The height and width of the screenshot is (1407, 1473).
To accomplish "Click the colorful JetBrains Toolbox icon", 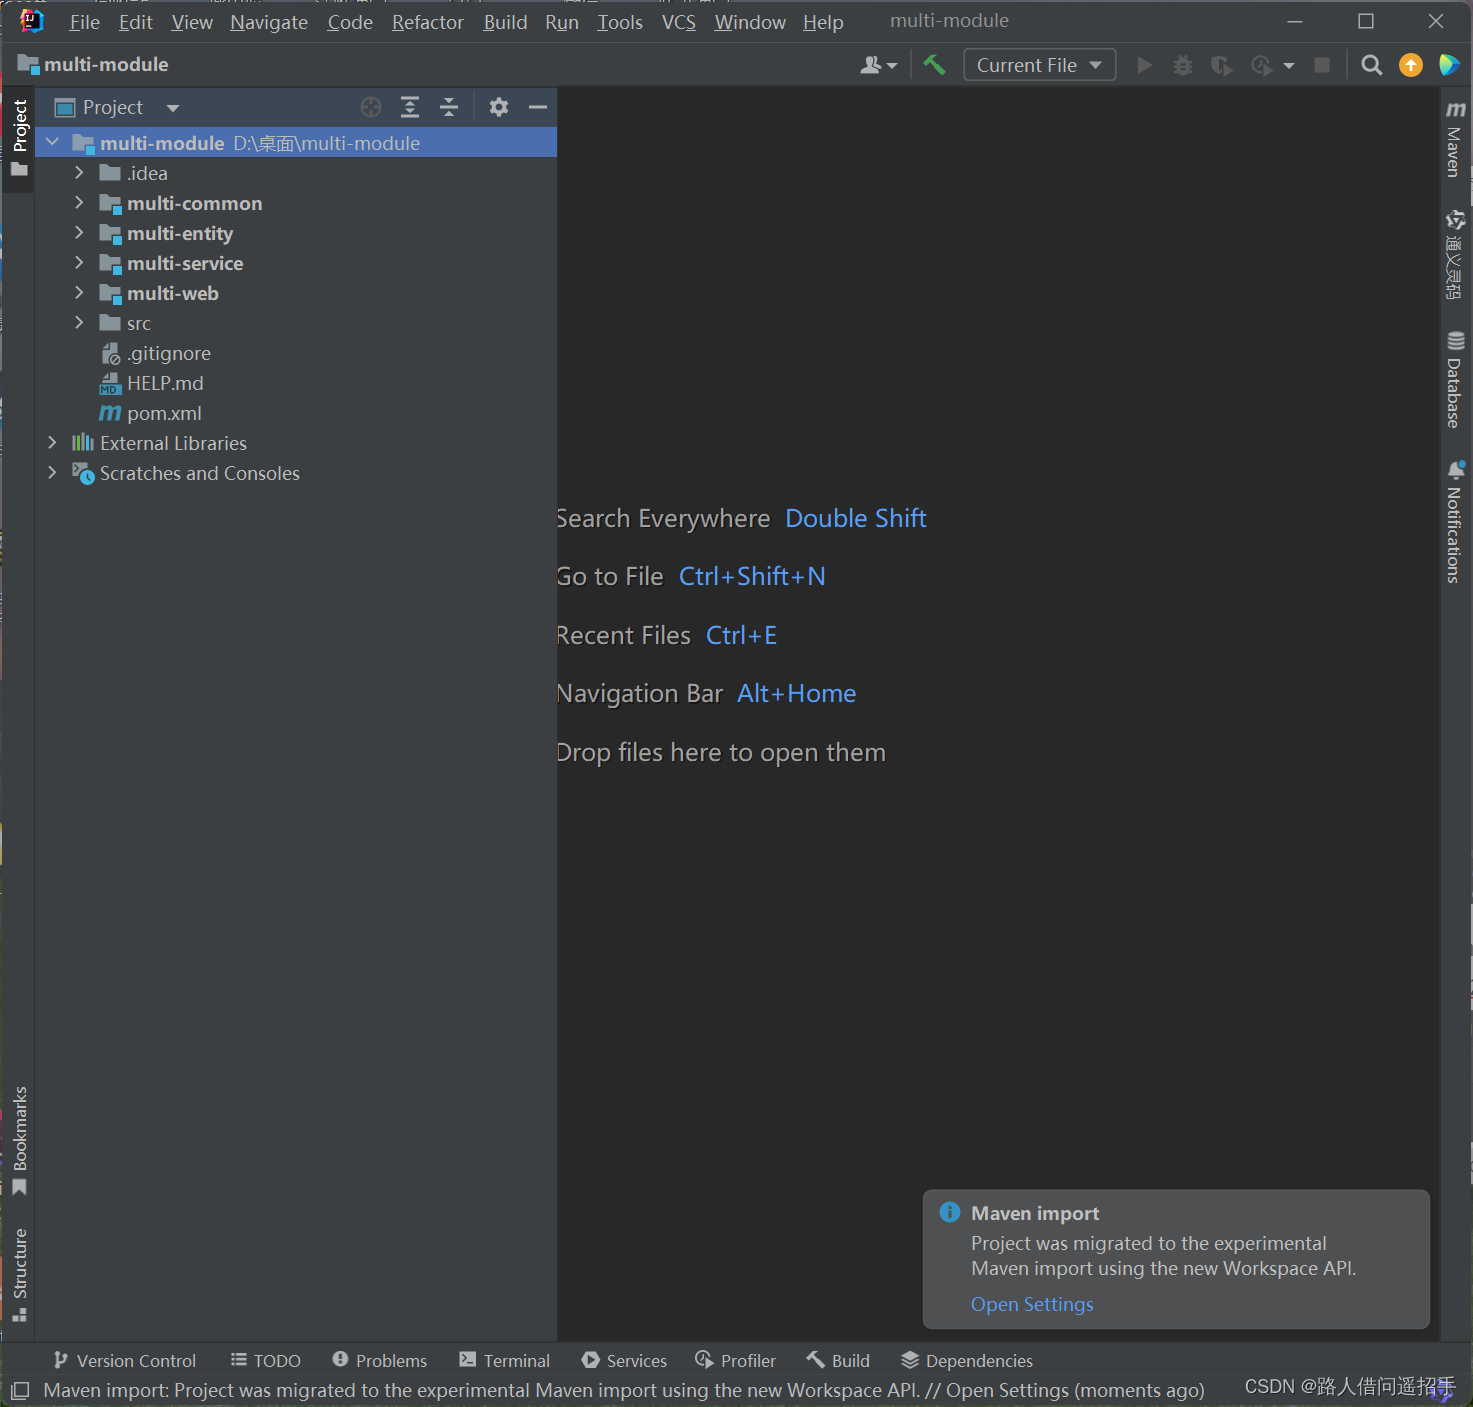I will (x=1449, y=65).
